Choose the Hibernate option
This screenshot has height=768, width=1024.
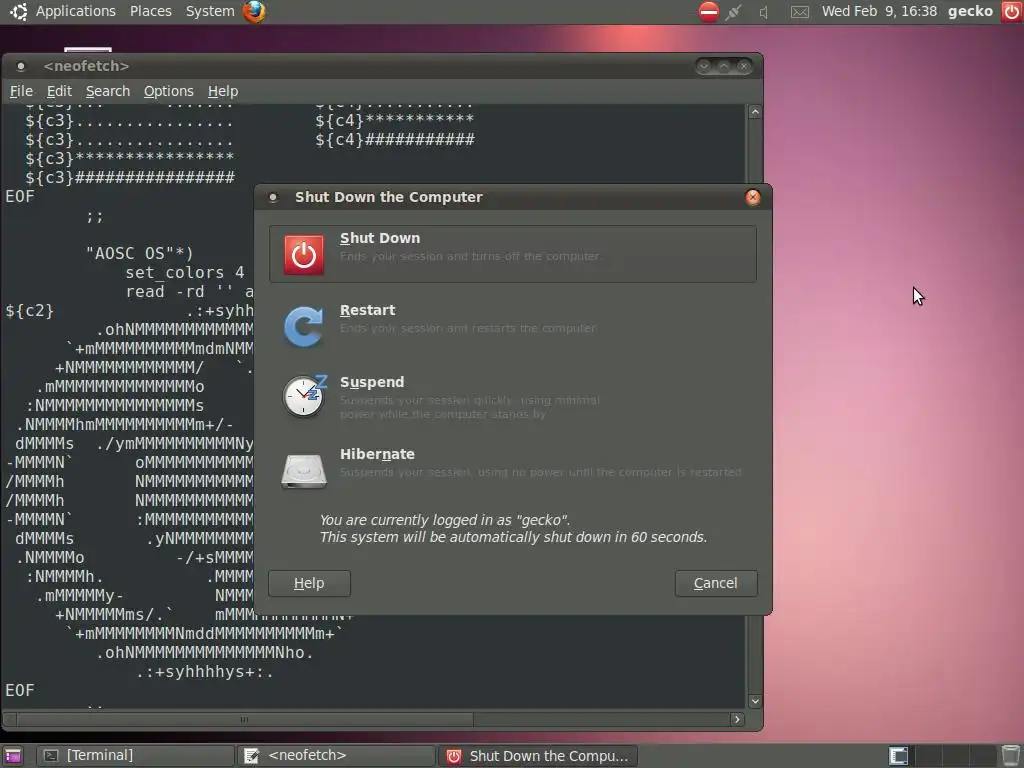click(513, 470)
